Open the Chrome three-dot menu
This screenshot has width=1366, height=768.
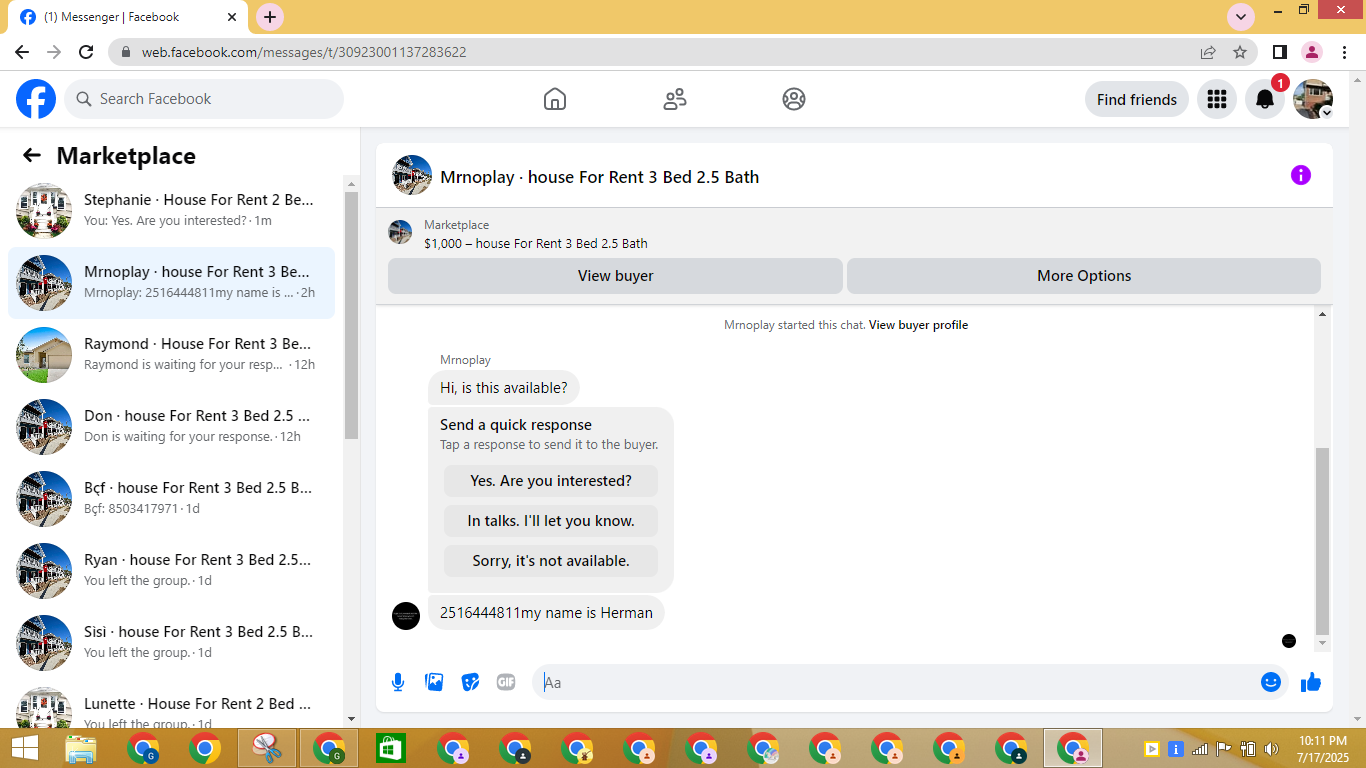point(1344,52)
